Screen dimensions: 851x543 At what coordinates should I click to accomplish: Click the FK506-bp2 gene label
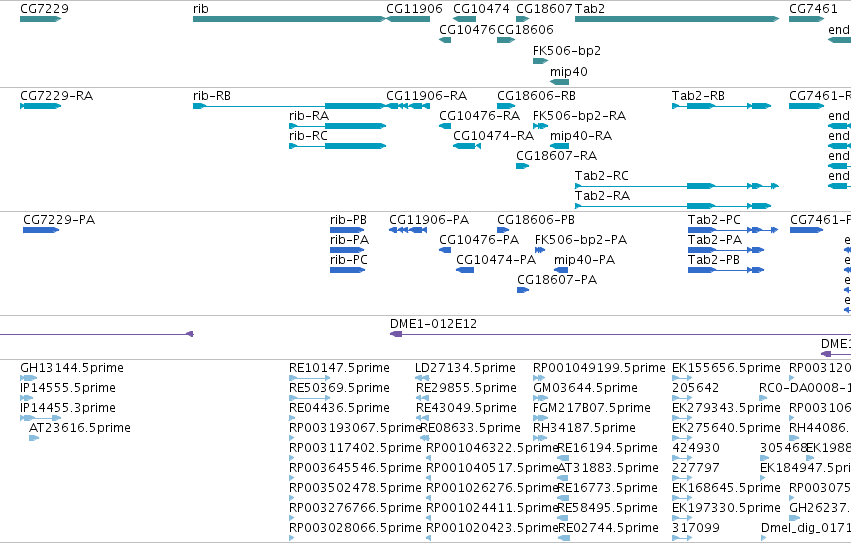[x=567, y=50]
